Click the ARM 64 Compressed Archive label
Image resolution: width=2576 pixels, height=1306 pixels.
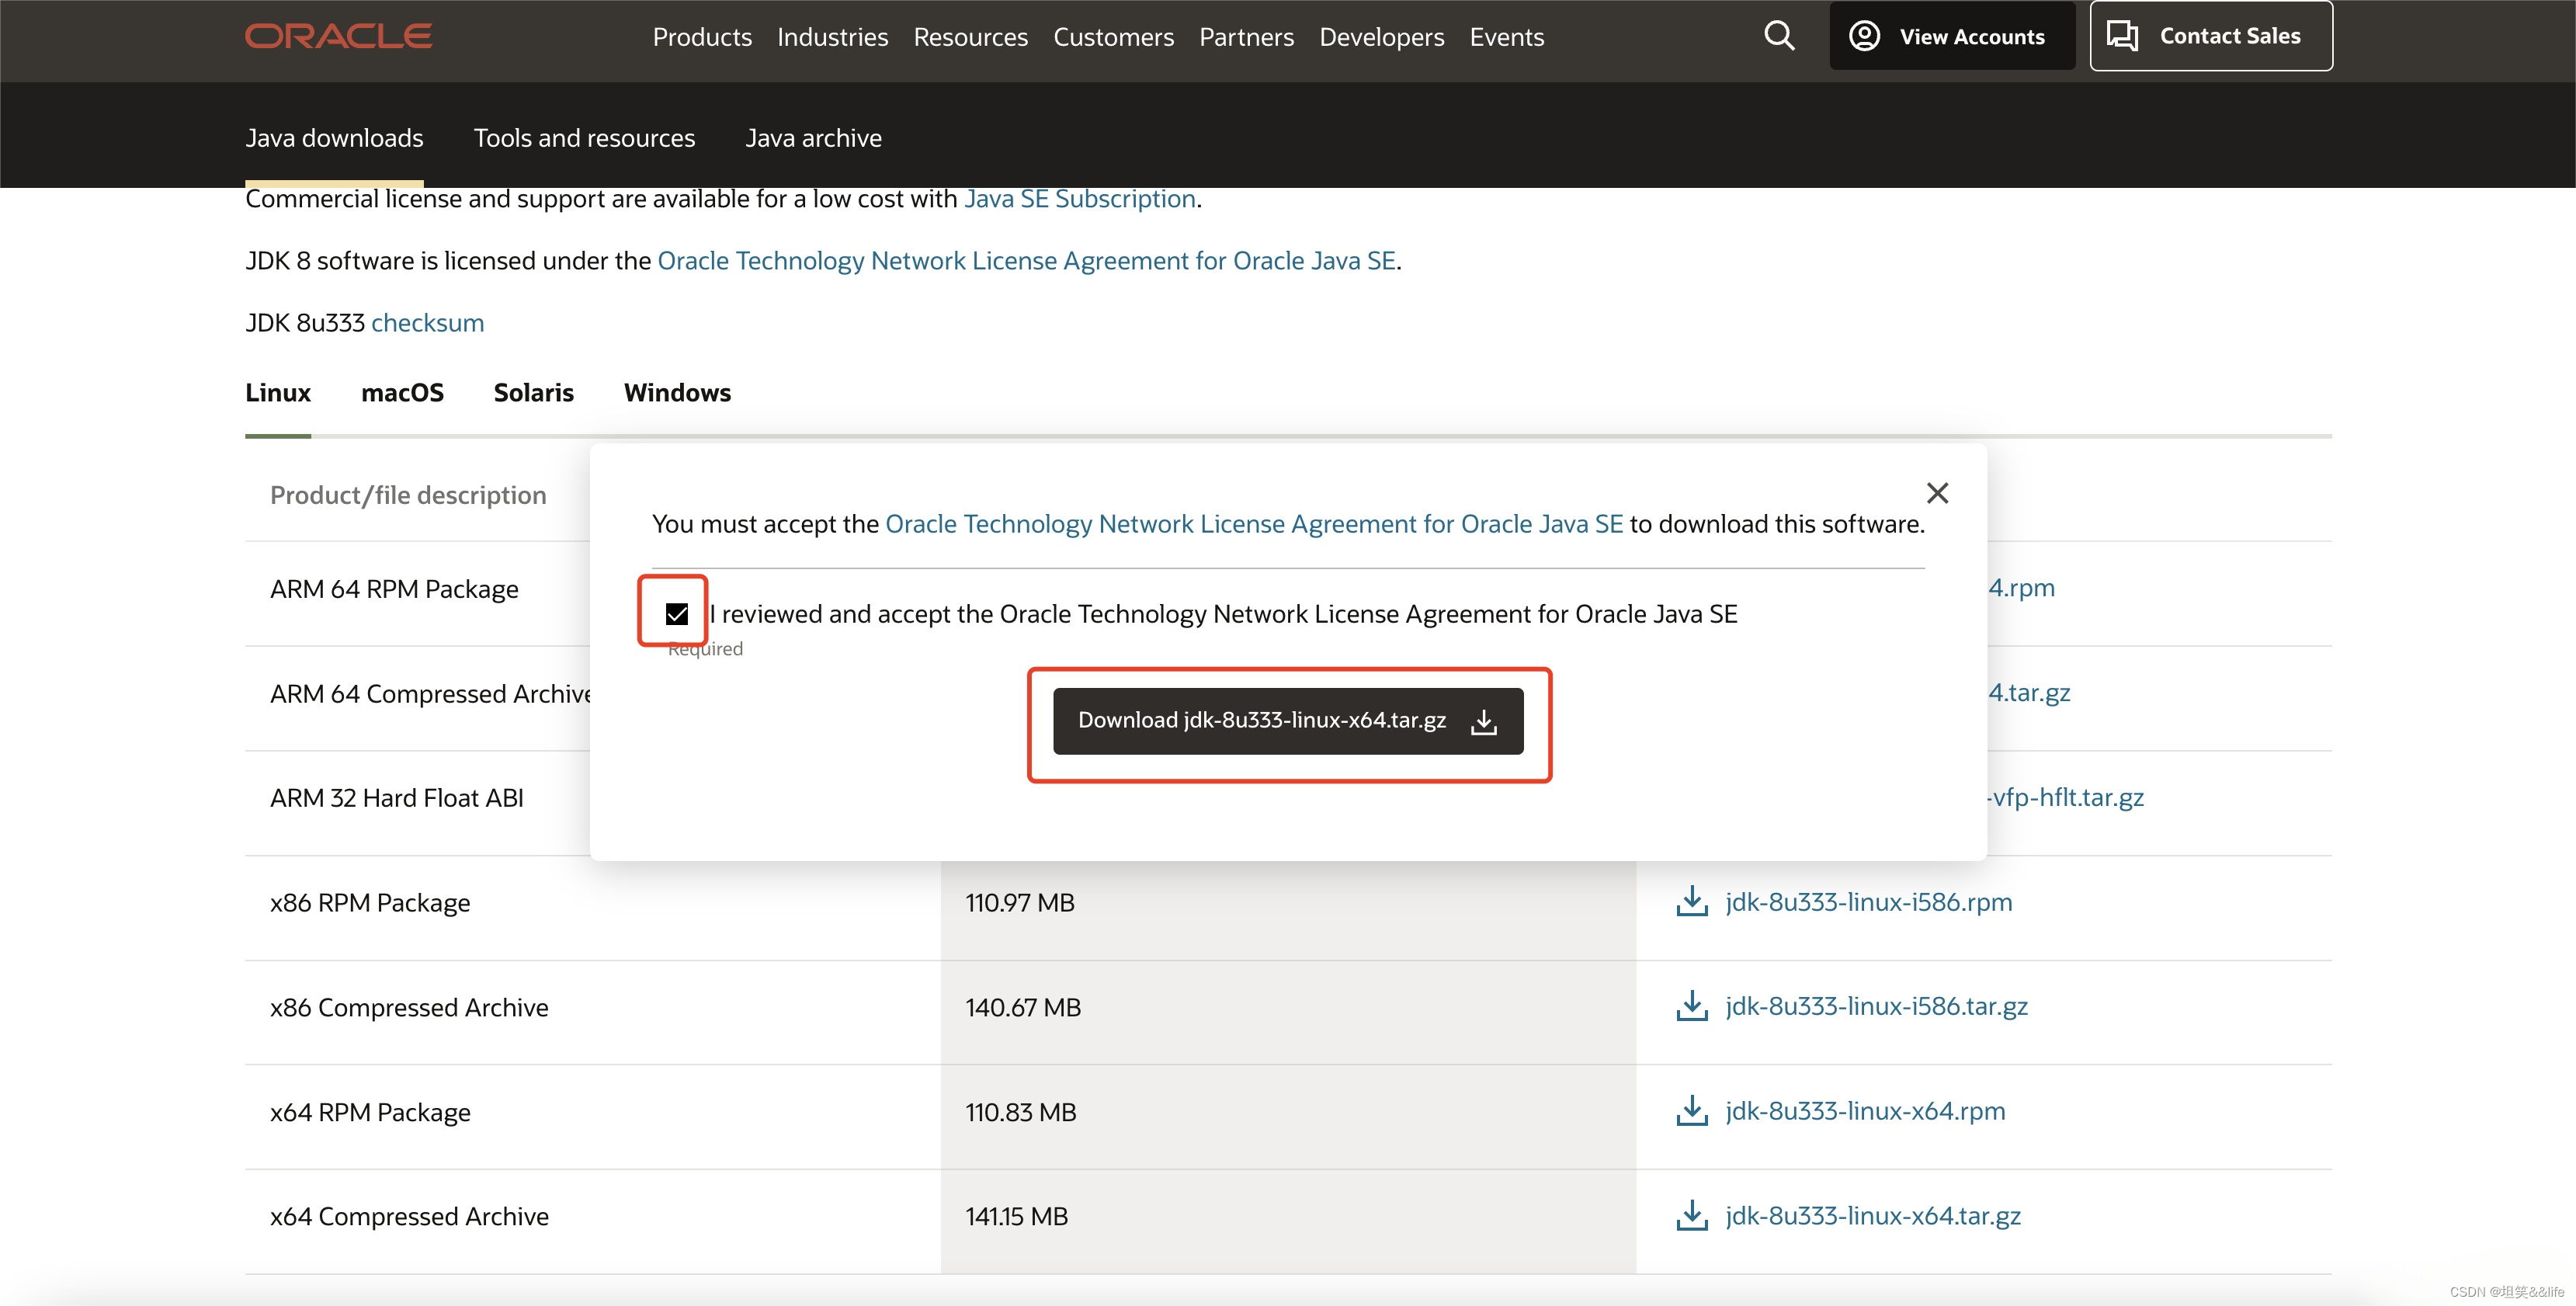(430, 693)
